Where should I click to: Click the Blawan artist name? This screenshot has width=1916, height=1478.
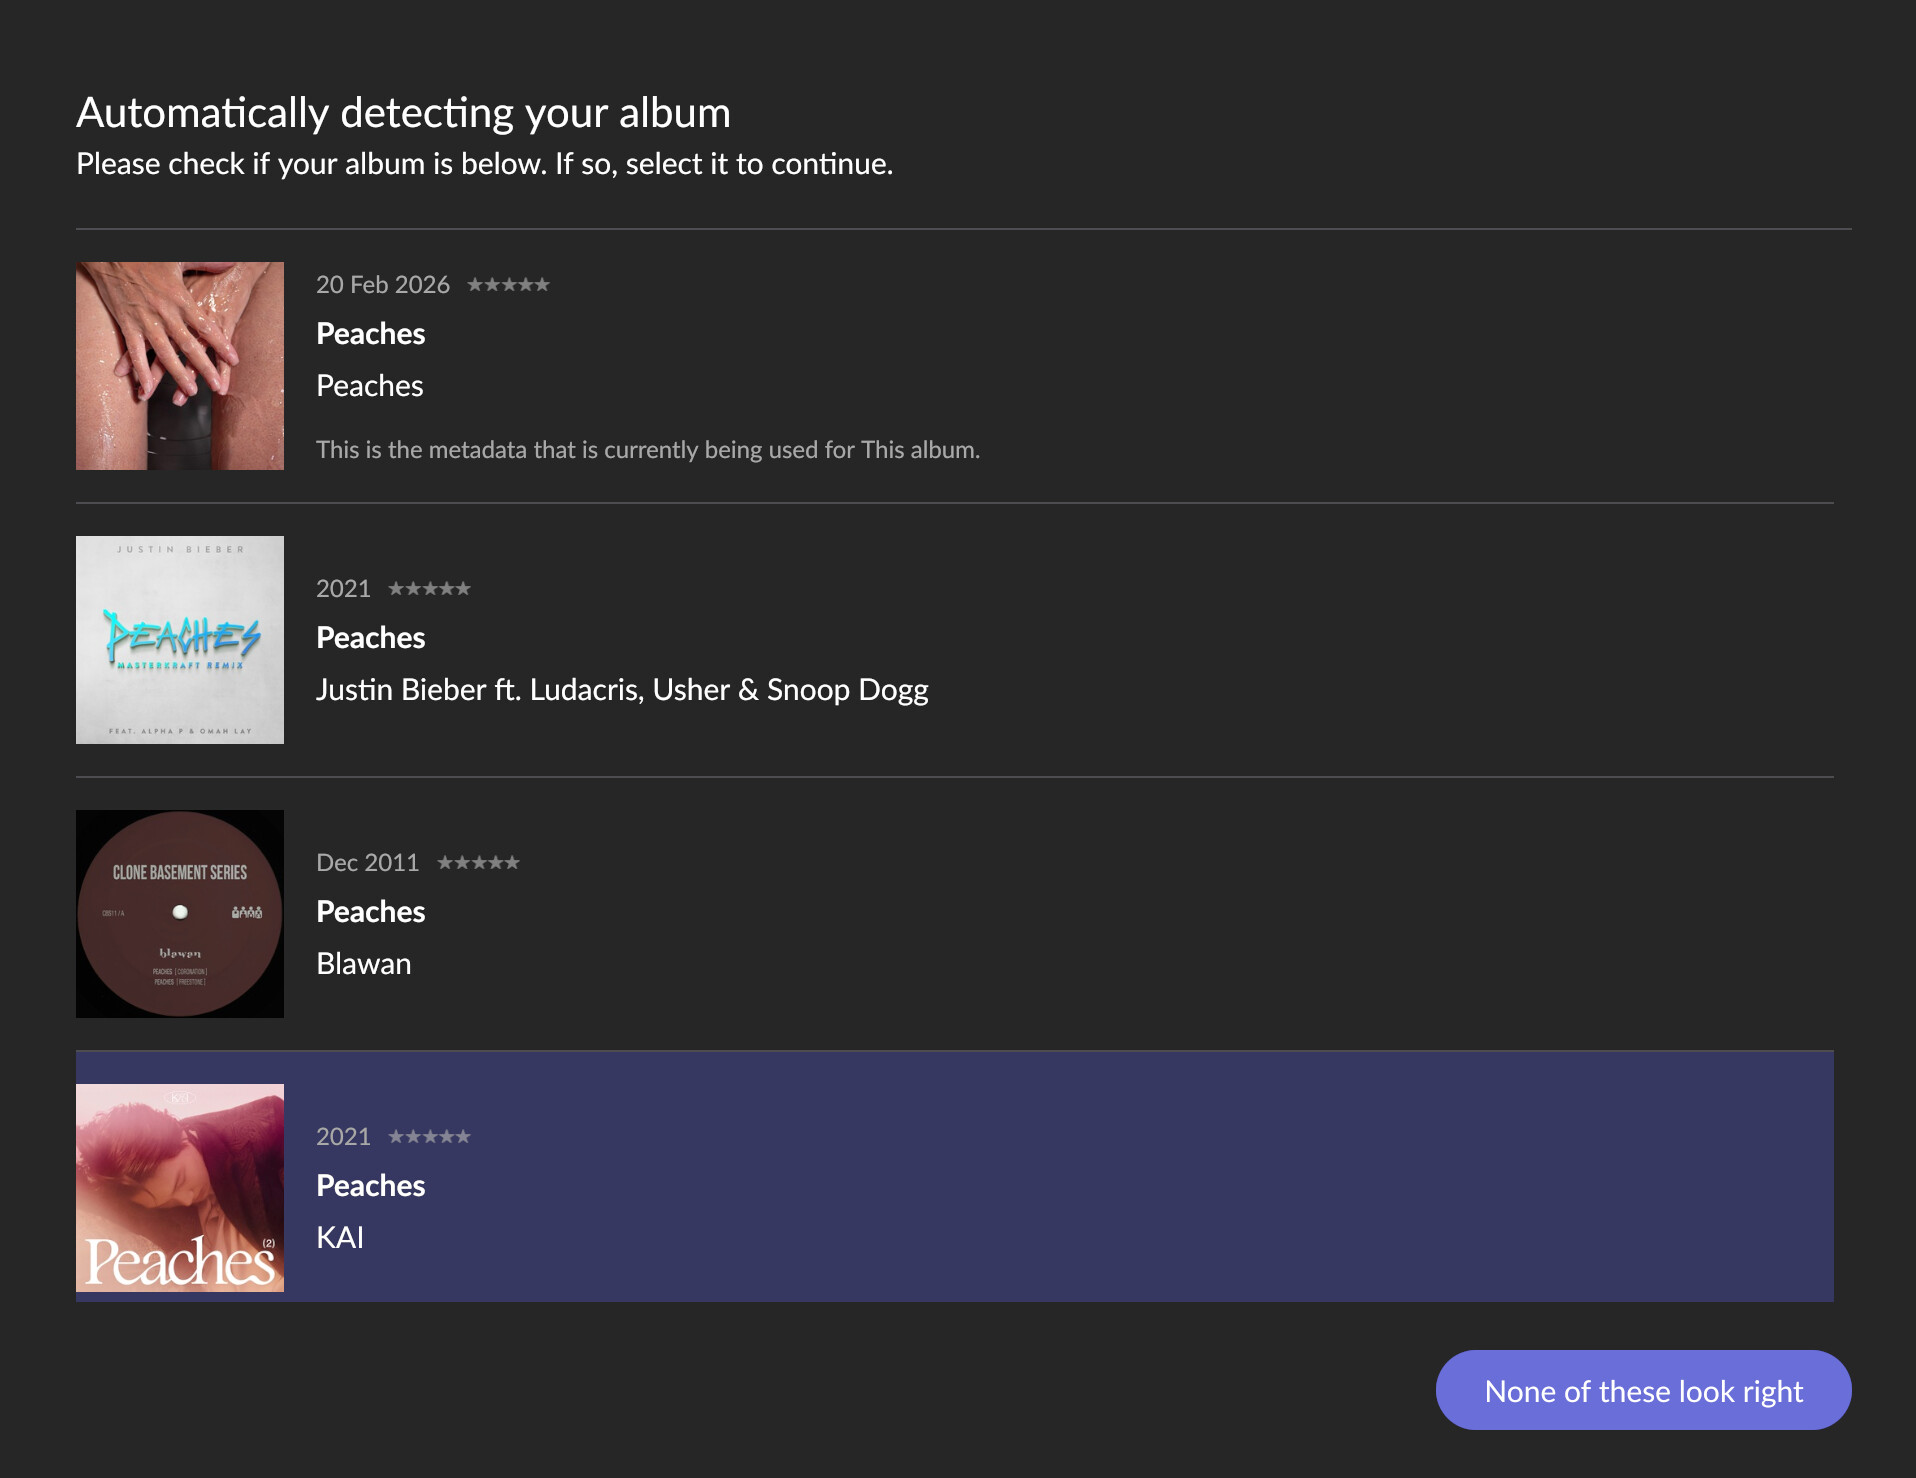364,964
